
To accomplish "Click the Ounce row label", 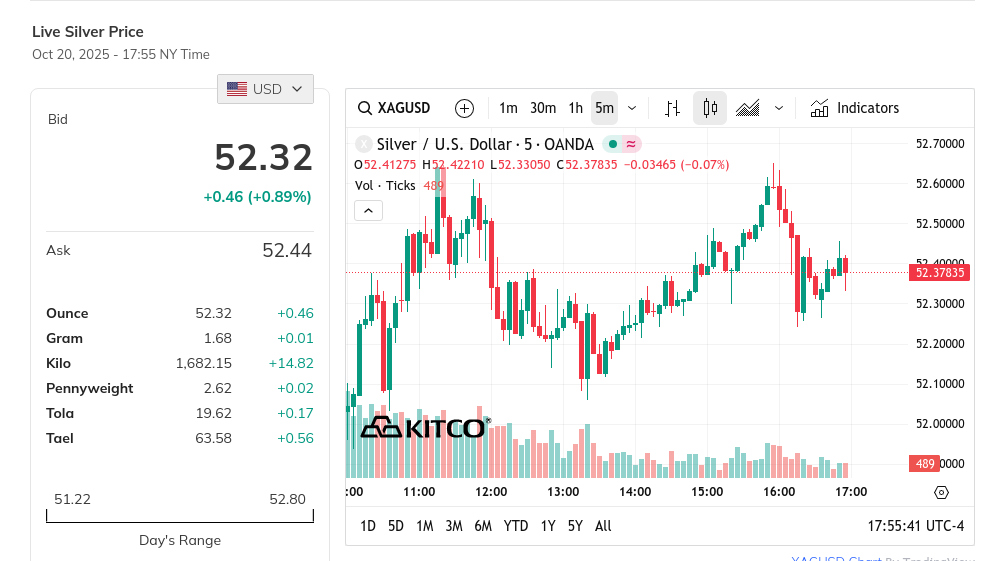I will click(x=67, y=314).
